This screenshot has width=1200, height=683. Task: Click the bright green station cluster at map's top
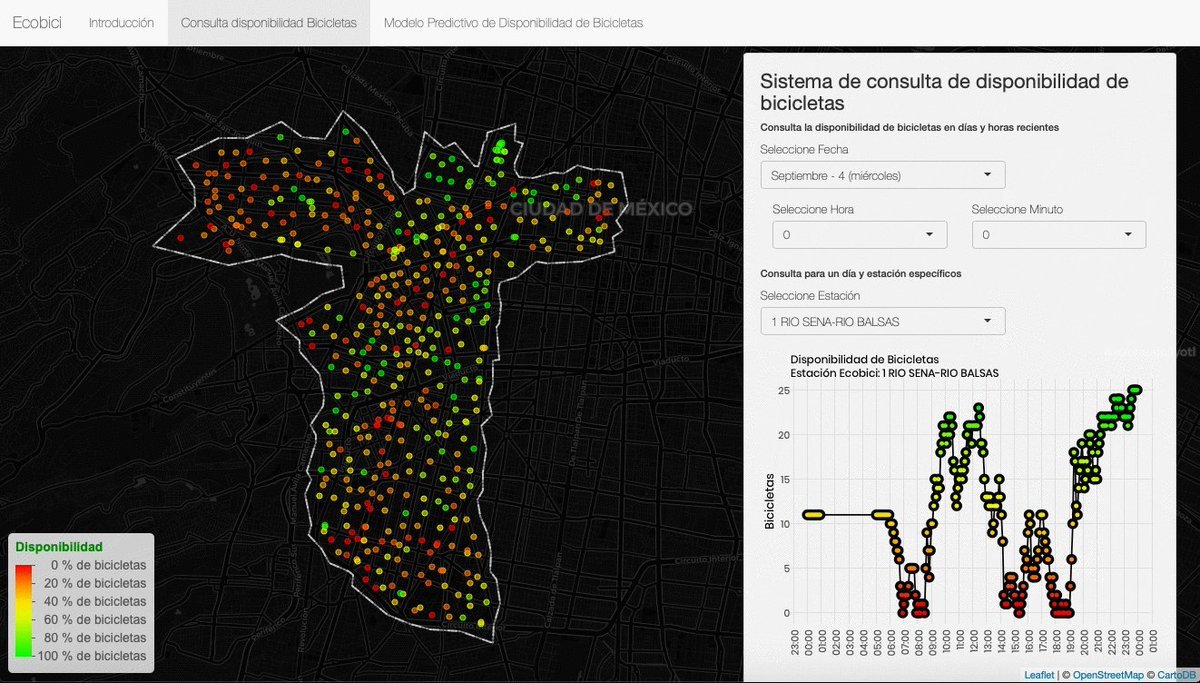tap(500, 148)
